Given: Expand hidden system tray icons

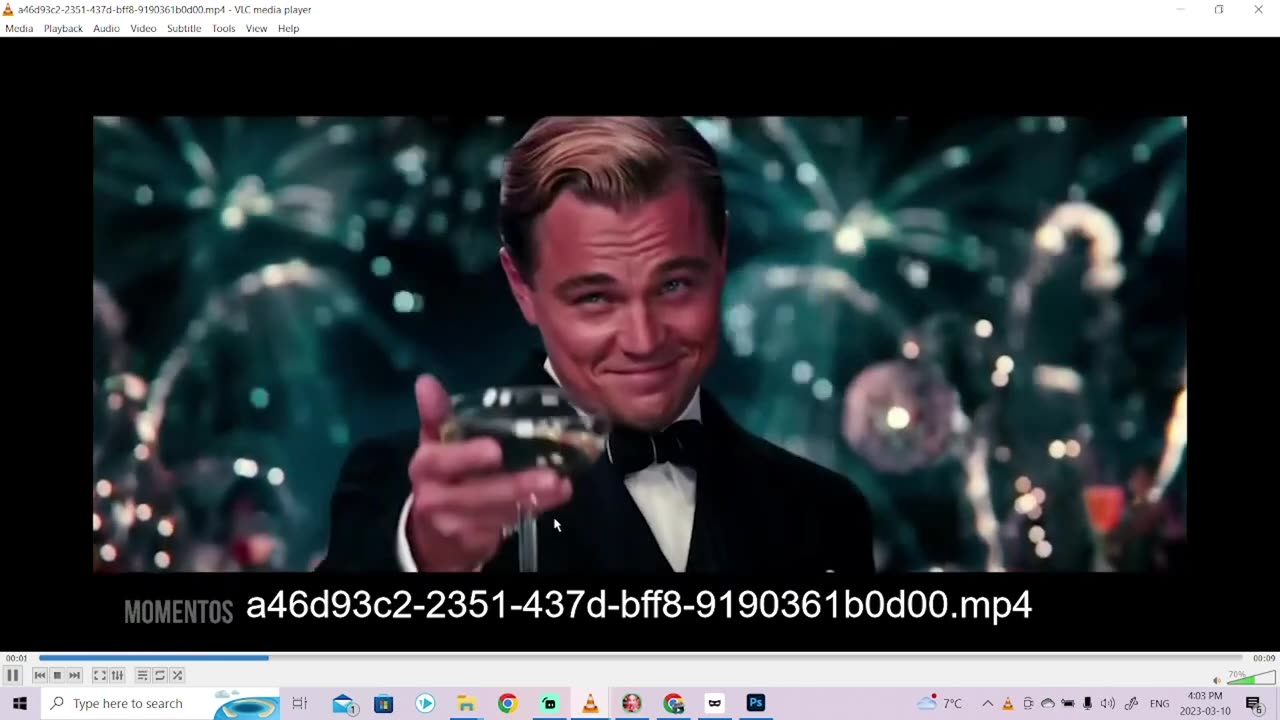Looking at the screenshot, I should pyautogui.click(x=988, y=703).
